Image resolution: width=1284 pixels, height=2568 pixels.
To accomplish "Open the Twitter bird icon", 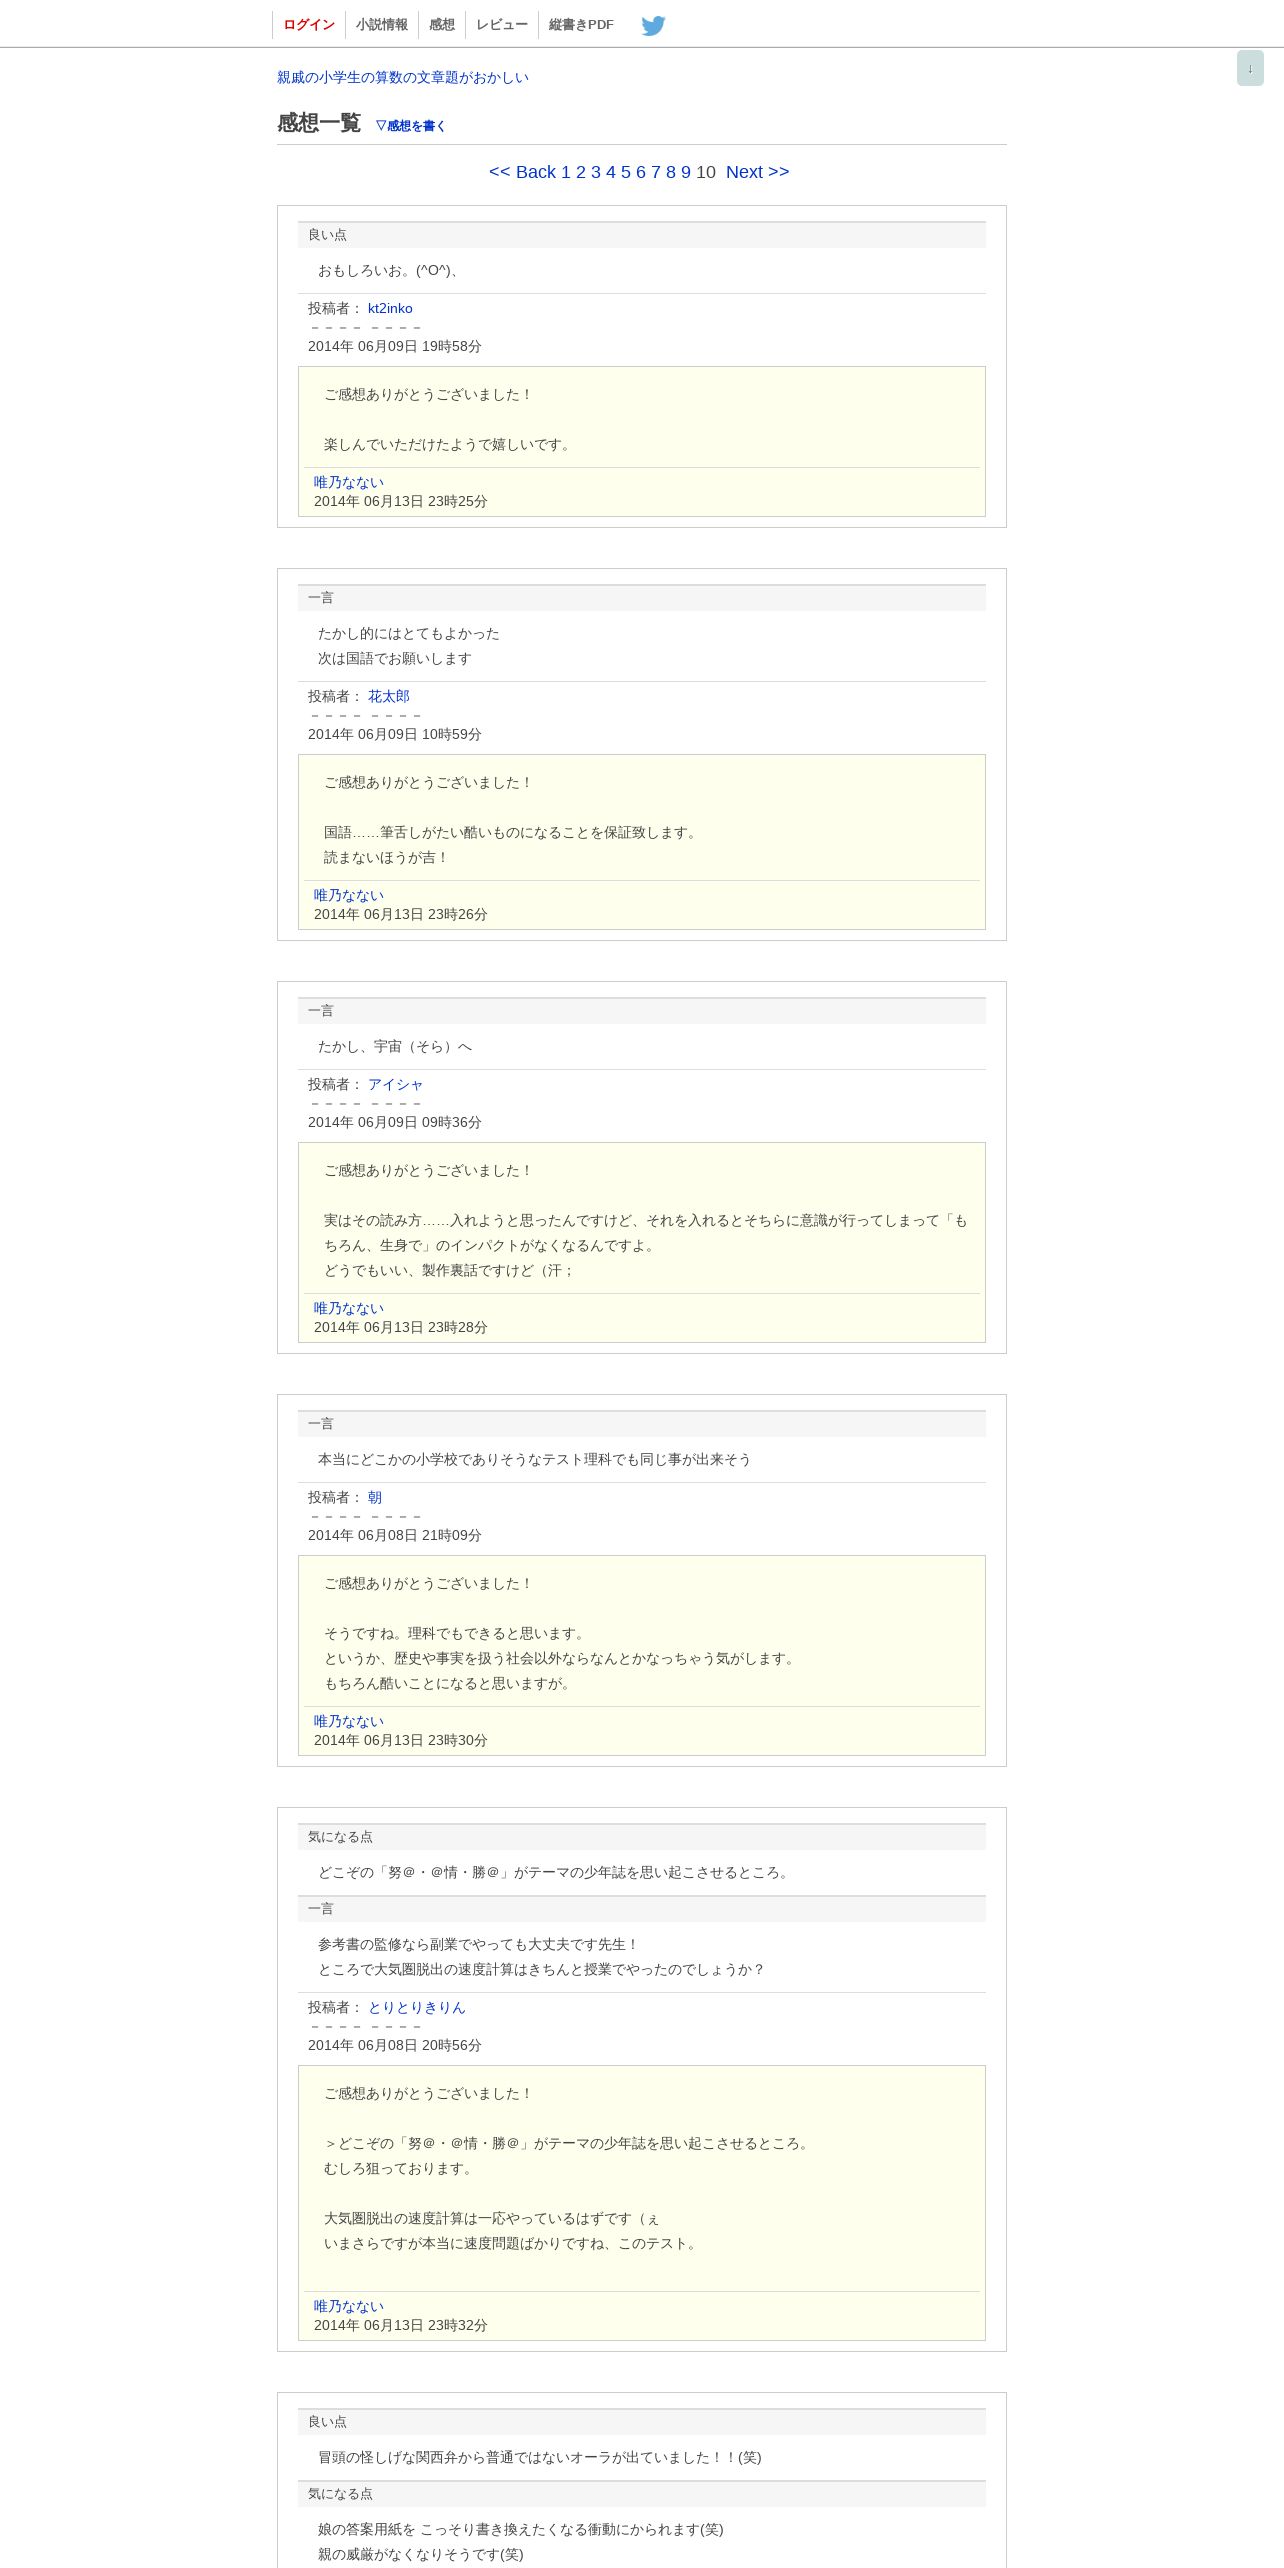I will tap(653, 25).
